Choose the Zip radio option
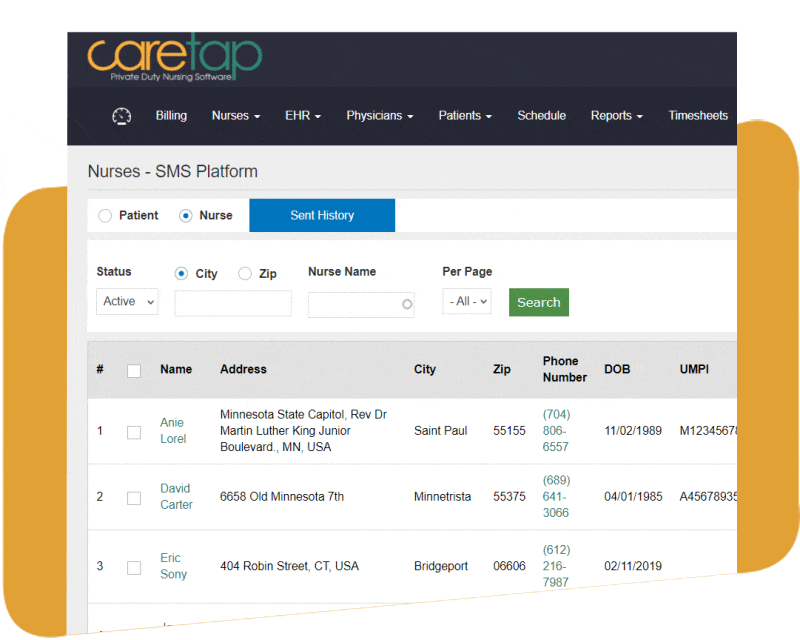The width and height of the screenshot is (800, 640). 245,273
